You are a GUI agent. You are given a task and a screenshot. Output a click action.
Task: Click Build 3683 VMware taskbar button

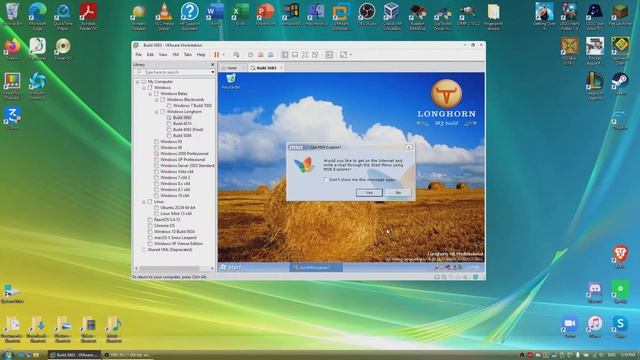point(74,355)
